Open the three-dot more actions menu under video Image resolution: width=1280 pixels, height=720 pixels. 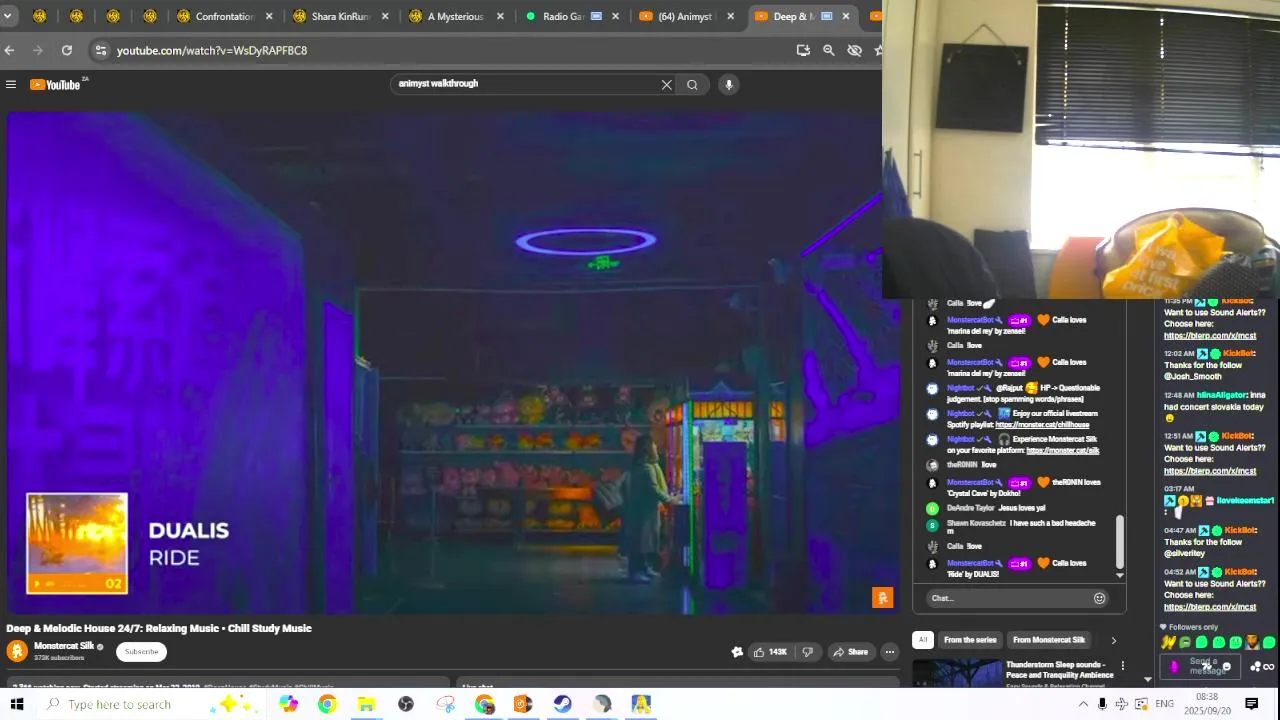[889, 652]
